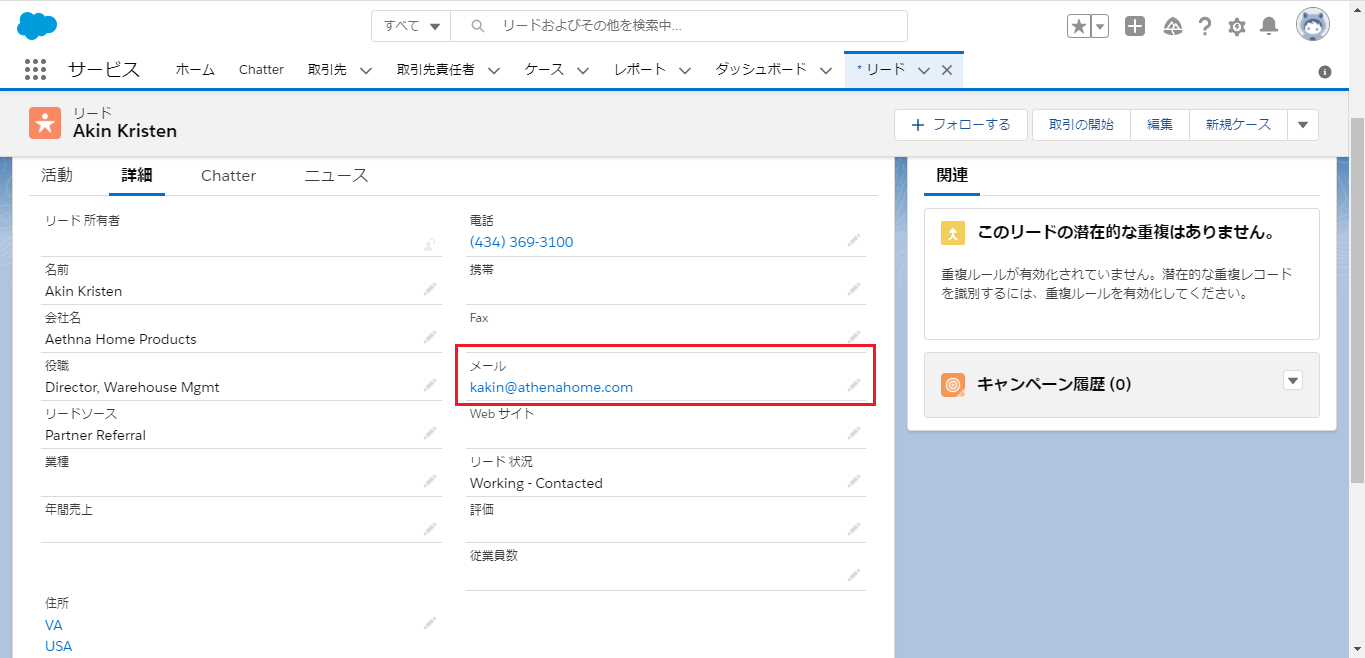The width and height of the screenshot is (1365, 658).
Task: Switch to the 活動 tab
Action: pos(57,175)
